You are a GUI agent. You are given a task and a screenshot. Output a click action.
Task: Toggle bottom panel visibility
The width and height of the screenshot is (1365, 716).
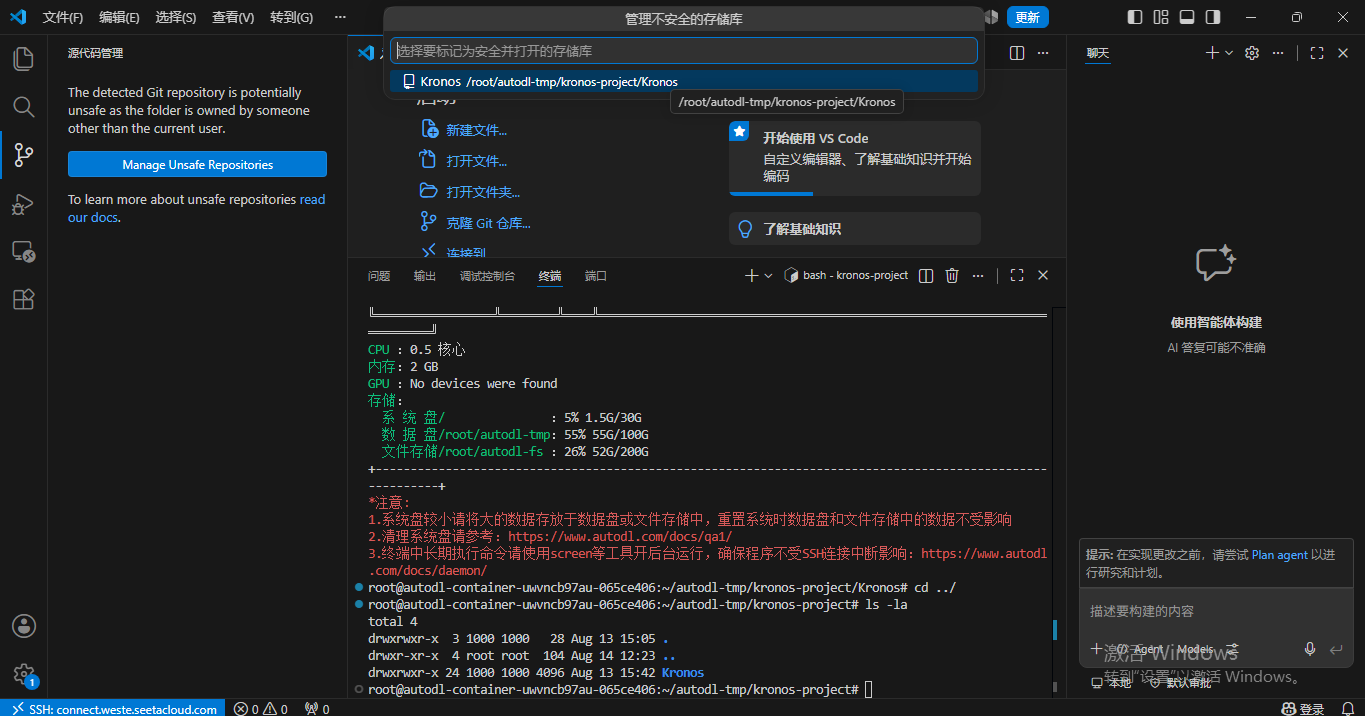click(x=1187, y=17)
